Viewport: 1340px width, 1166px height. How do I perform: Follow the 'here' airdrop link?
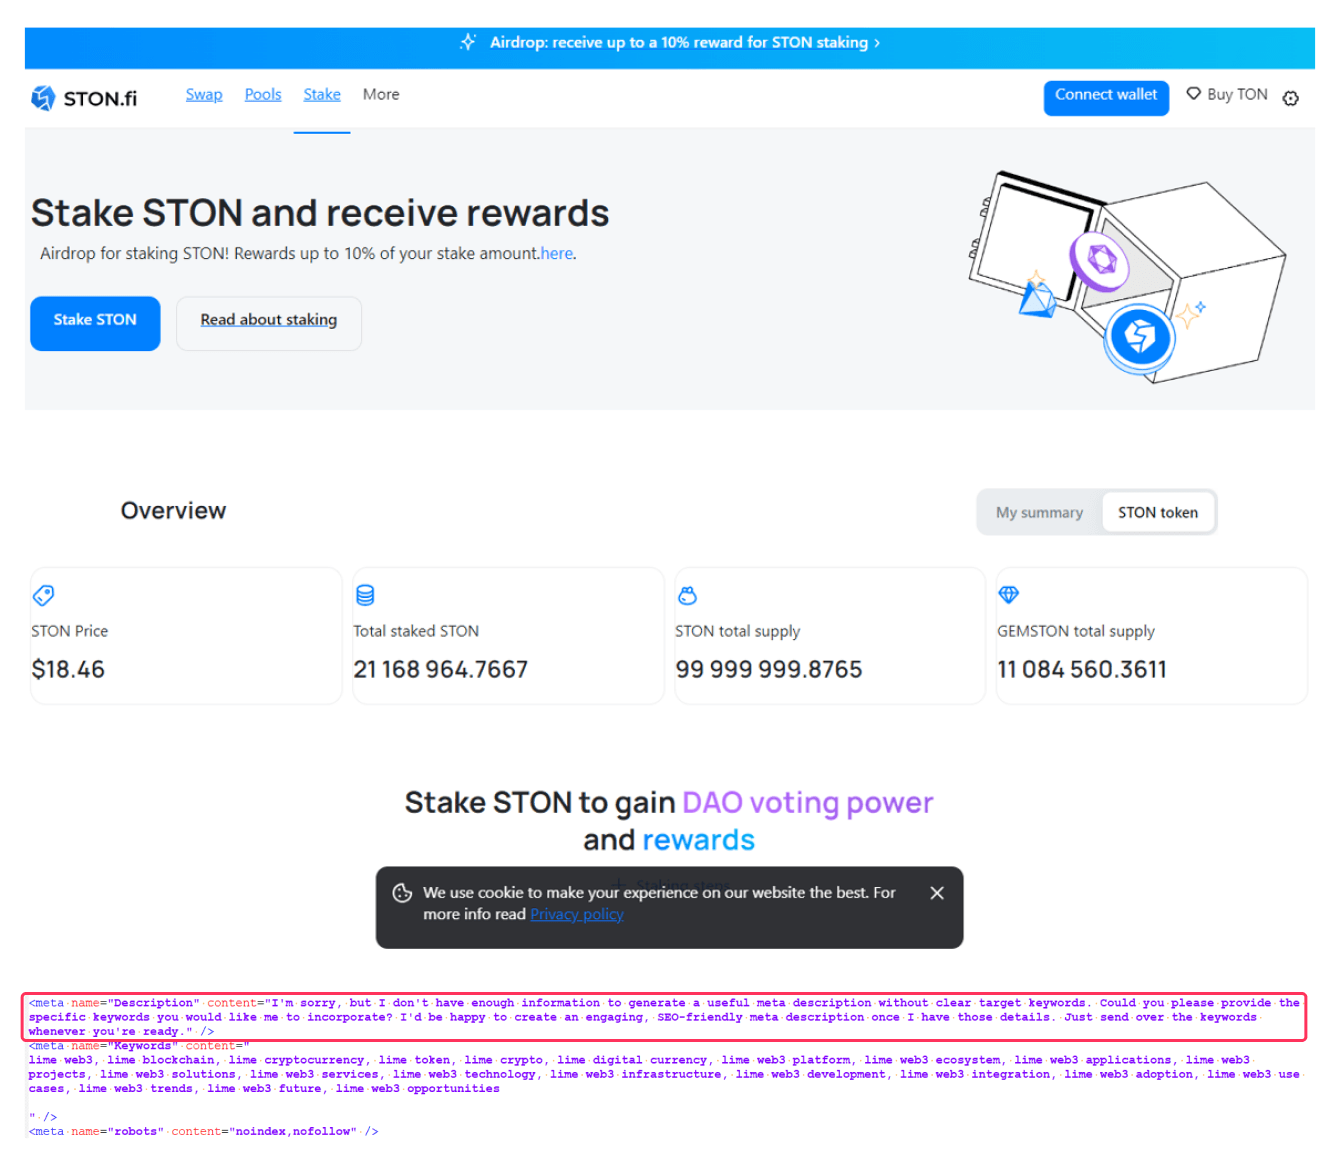pyautogui.click(x=557, y=254)
